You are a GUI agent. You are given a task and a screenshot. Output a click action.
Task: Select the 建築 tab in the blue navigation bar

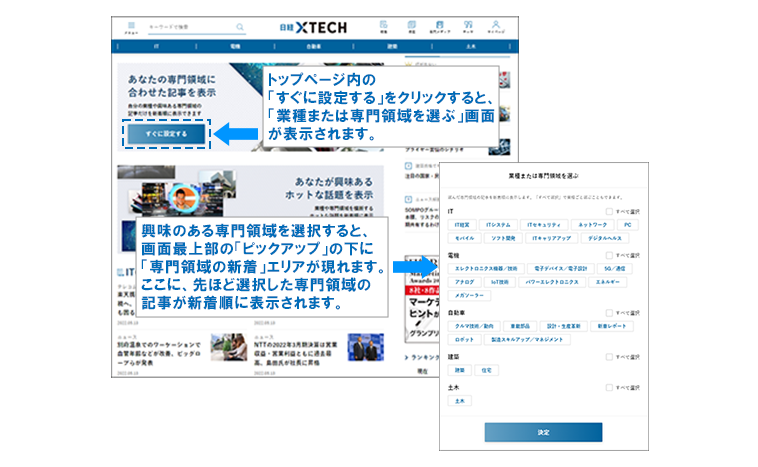click(x=392, y=46)
